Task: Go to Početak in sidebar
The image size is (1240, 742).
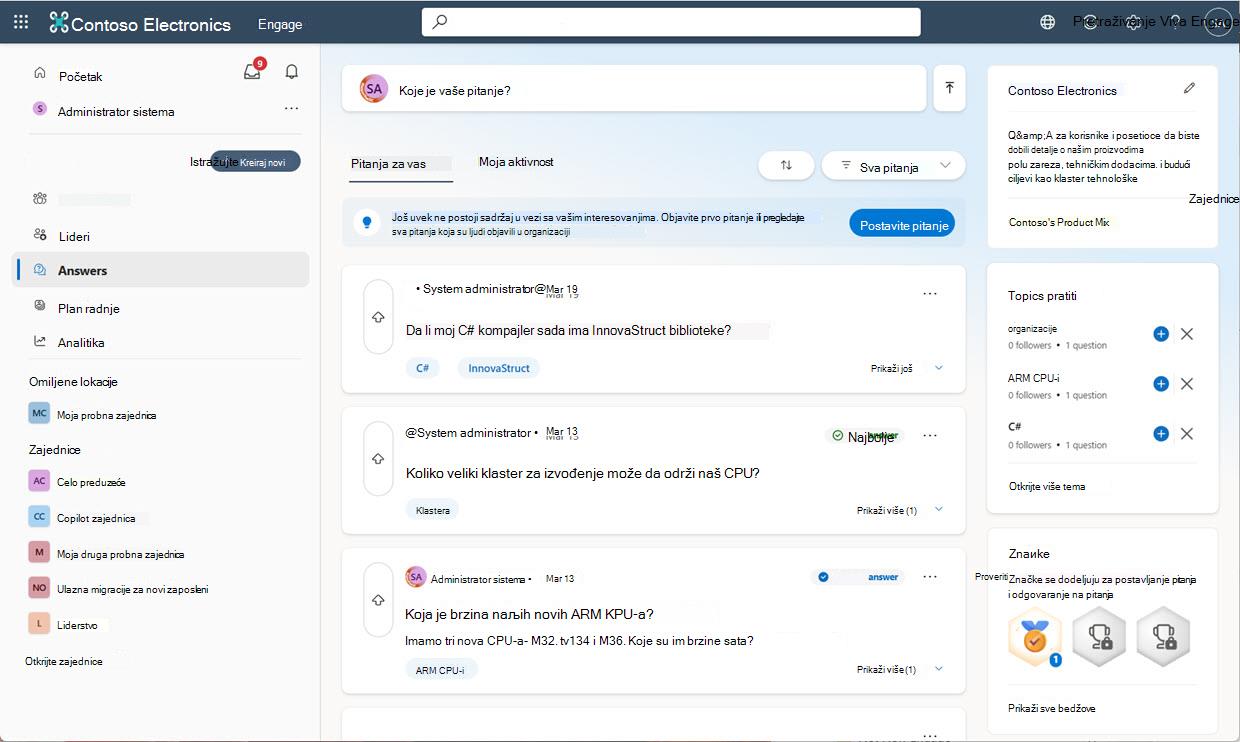Action: click(x=80, y=76)
